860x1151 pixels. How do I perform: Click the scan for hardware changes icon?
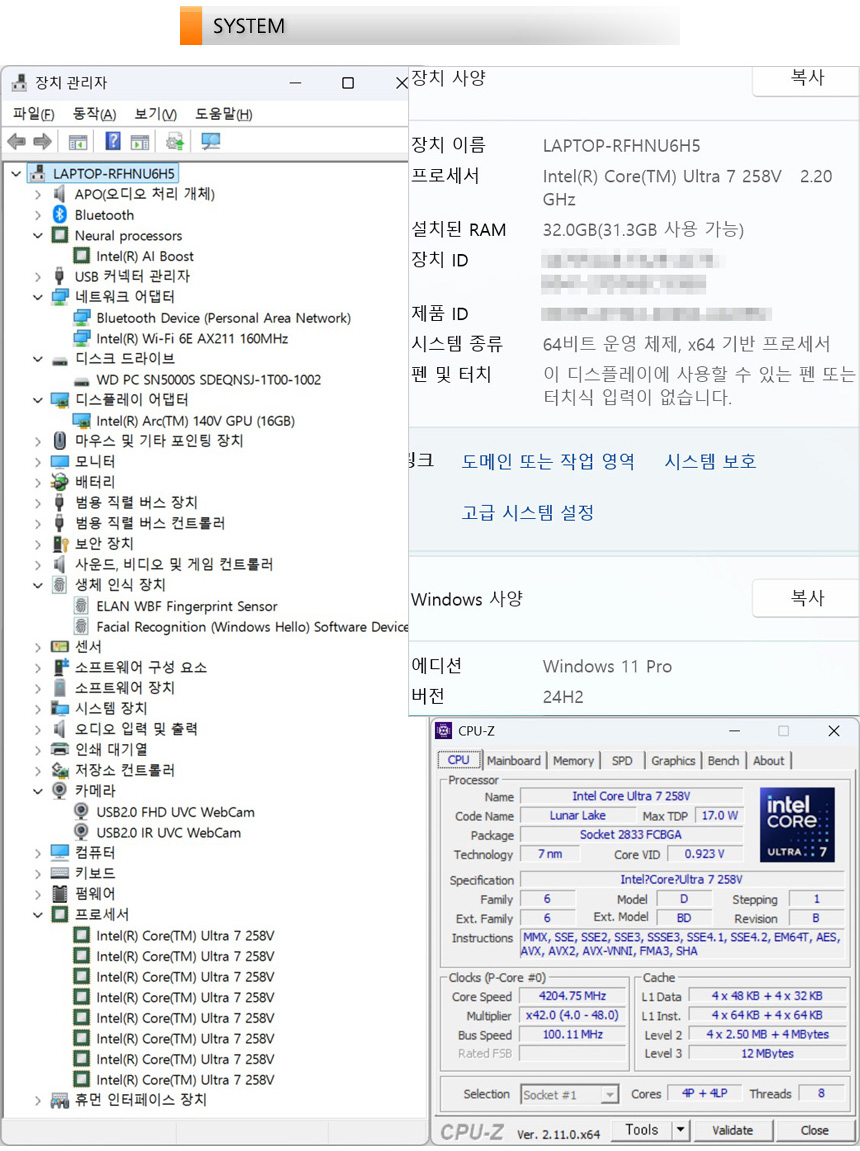[210, 142]
